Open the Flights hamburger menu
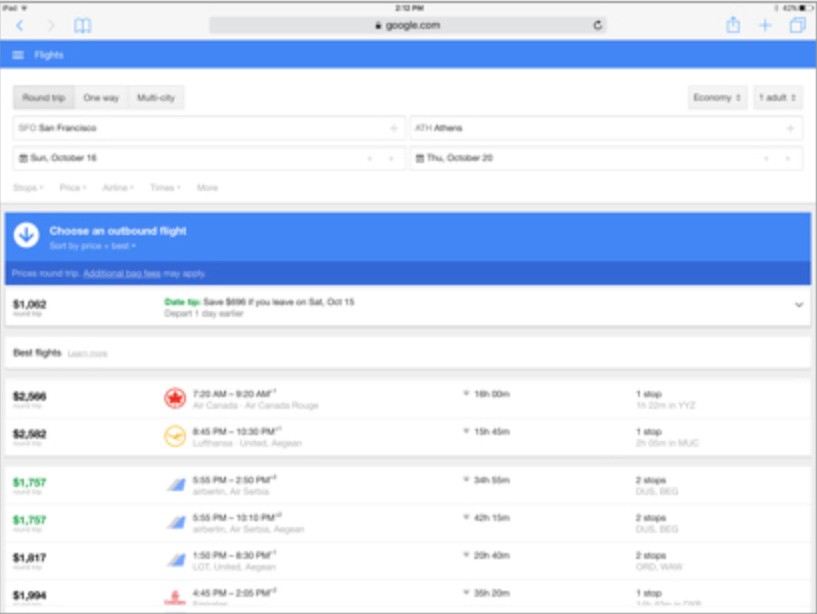This screenshot has width=817, height=614. click(x=18, y=55)
